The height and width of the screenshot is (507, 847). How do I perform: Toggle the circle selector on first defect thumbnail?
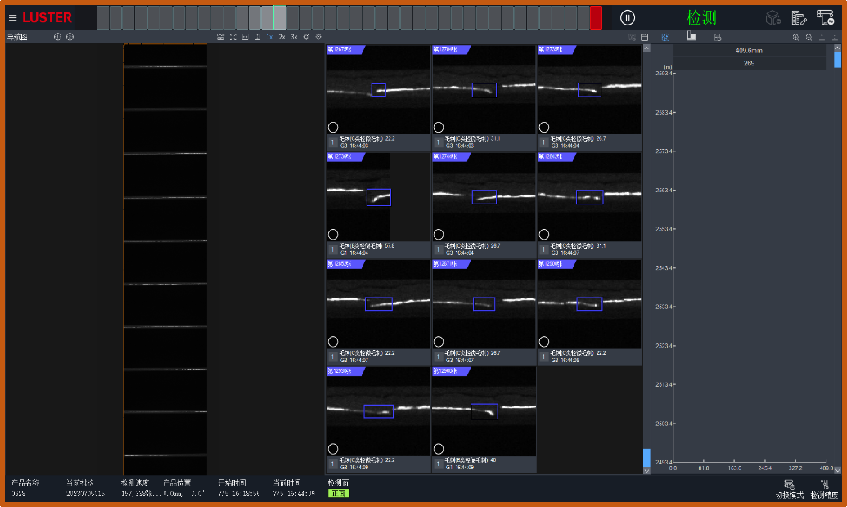click(333, 127)
